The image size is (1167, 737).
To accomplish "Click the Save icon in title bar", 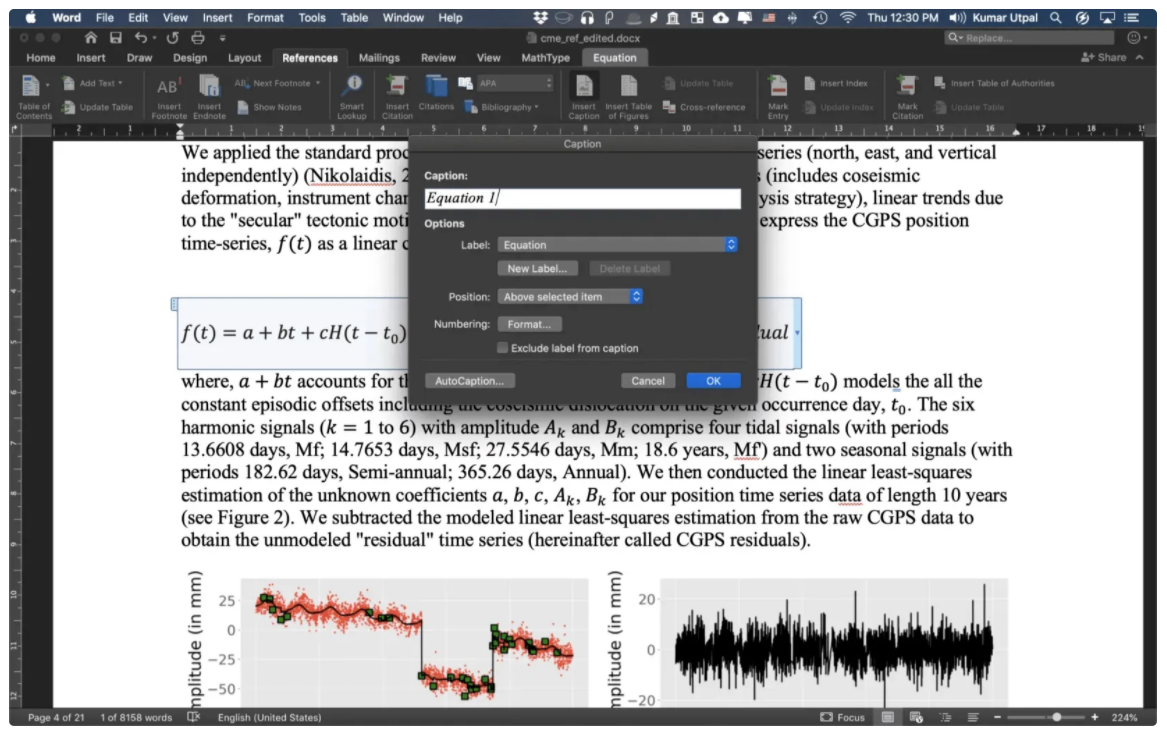I will coord(115,37).
